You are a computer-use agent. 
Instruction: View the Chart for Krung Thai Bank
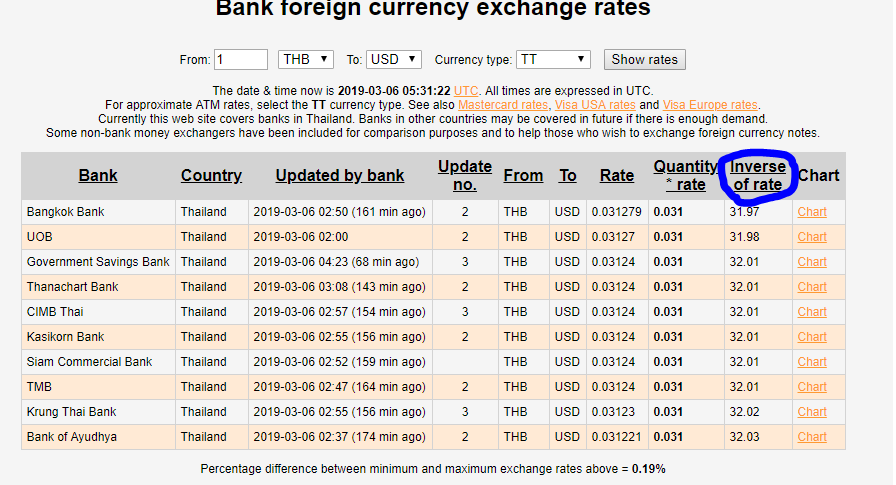(x=812, y=412)
